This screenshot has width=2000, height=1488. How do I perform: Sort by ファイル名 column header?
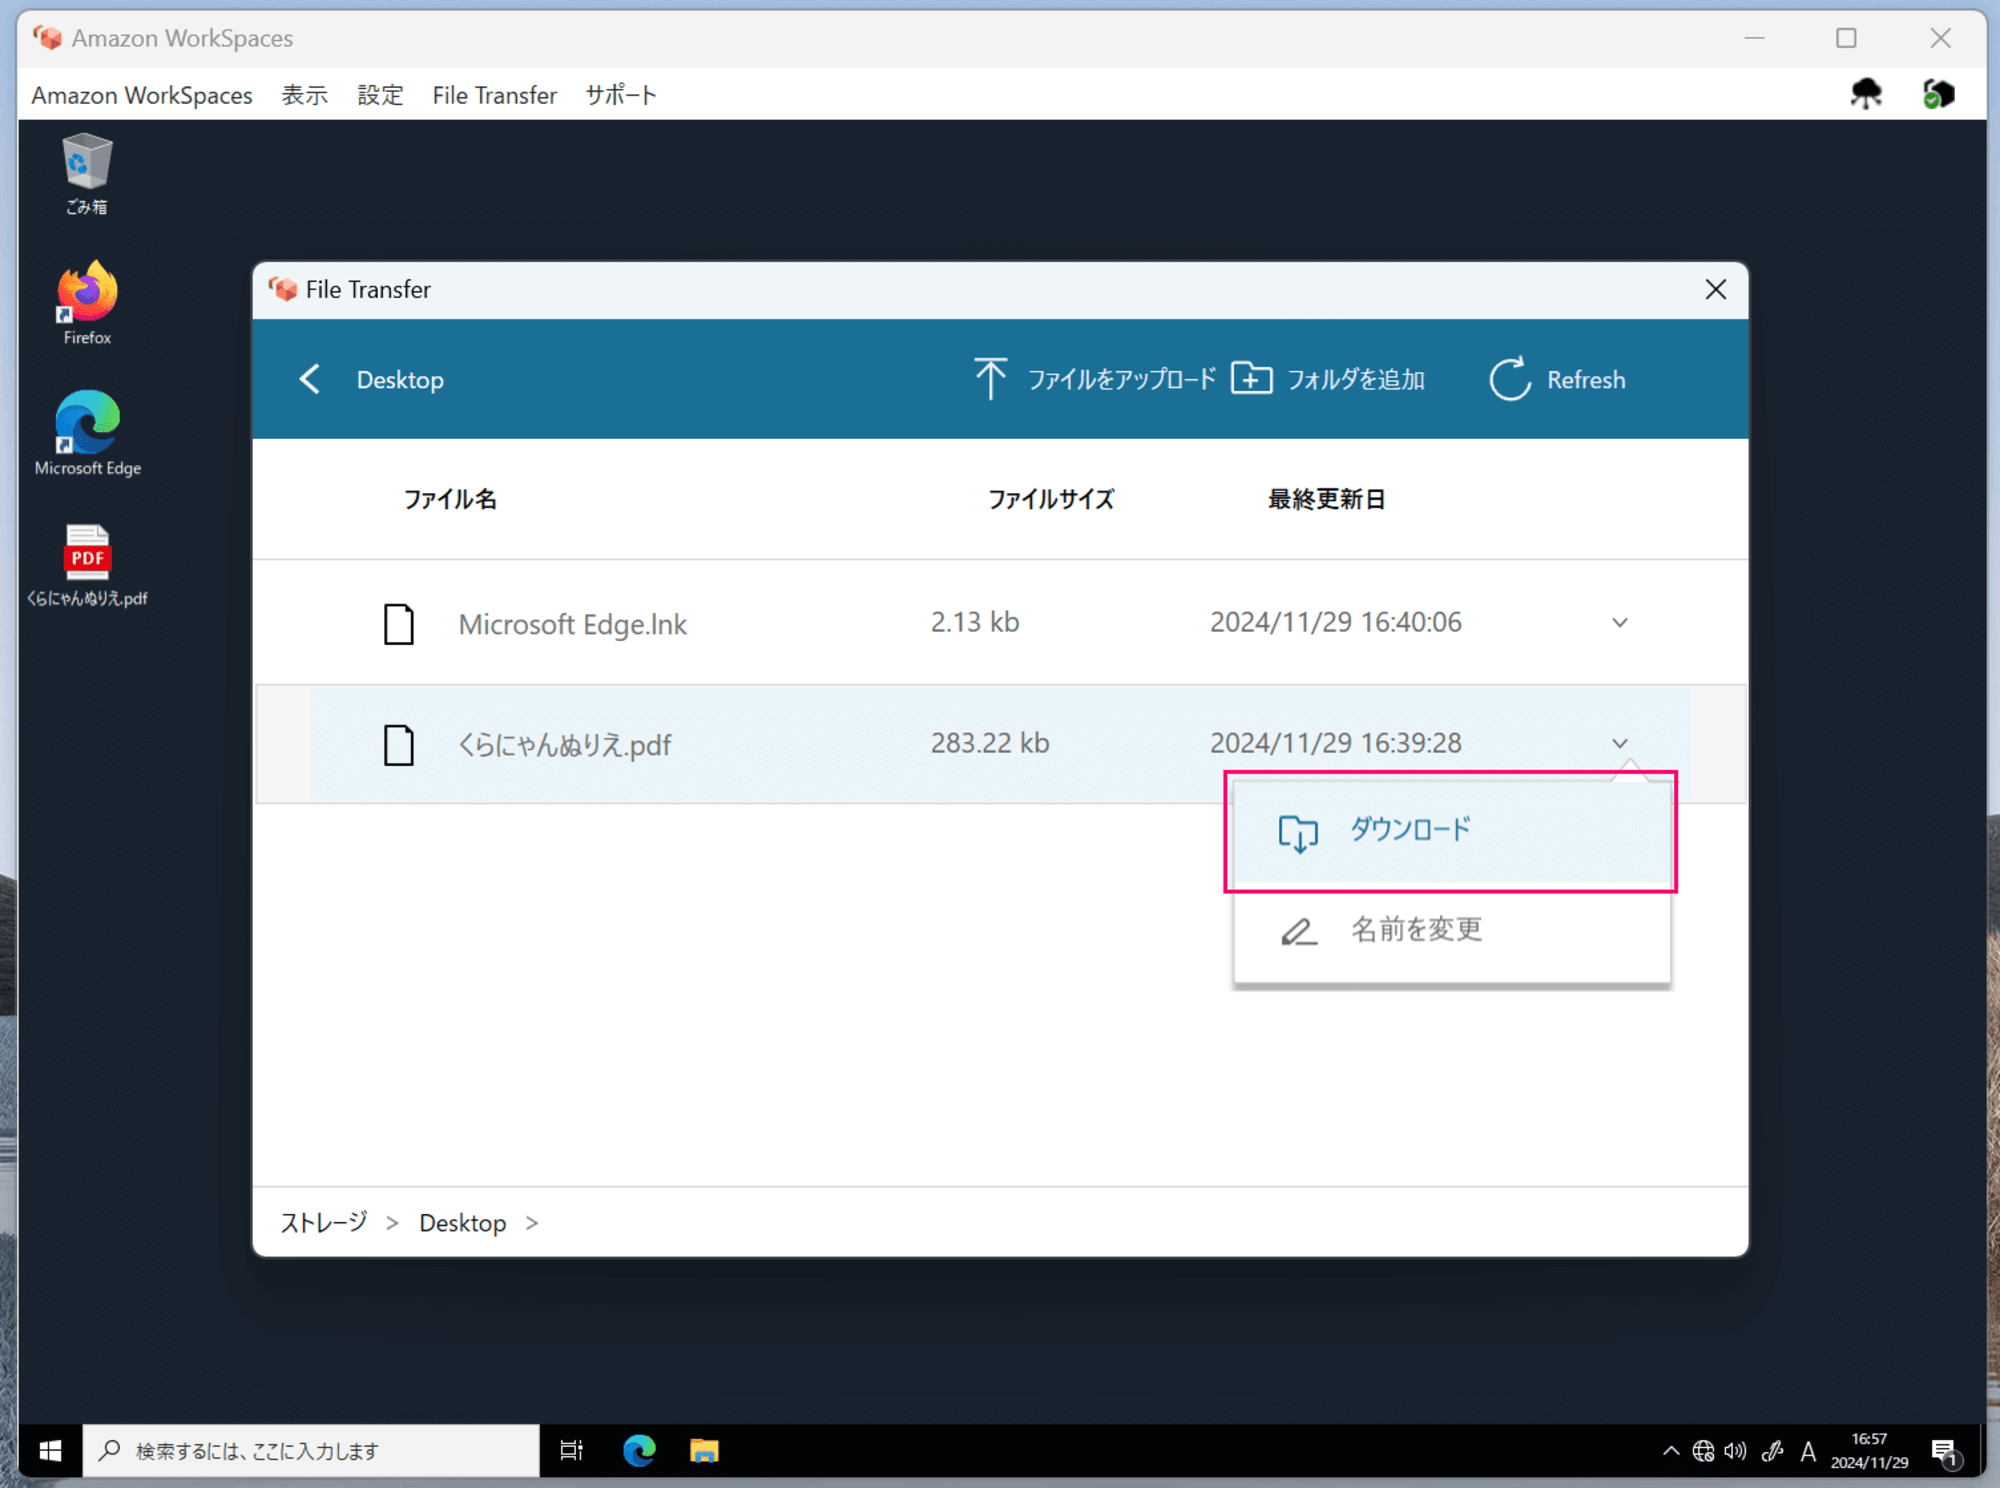pyautogui.click(x=450, y=499)
